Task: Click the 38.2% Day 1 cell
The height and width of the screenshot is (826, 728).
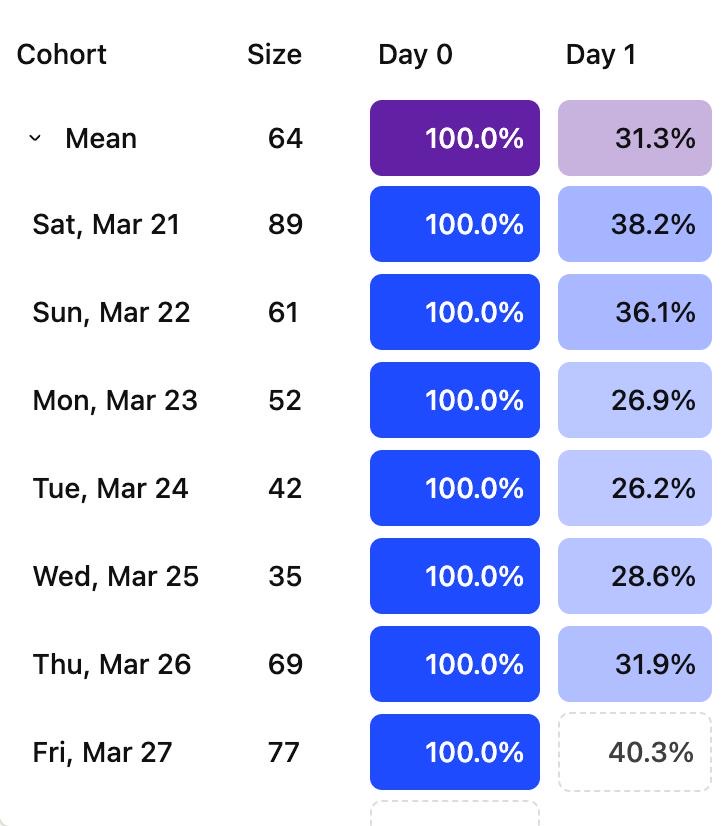Action: click(x=635, y=224)
